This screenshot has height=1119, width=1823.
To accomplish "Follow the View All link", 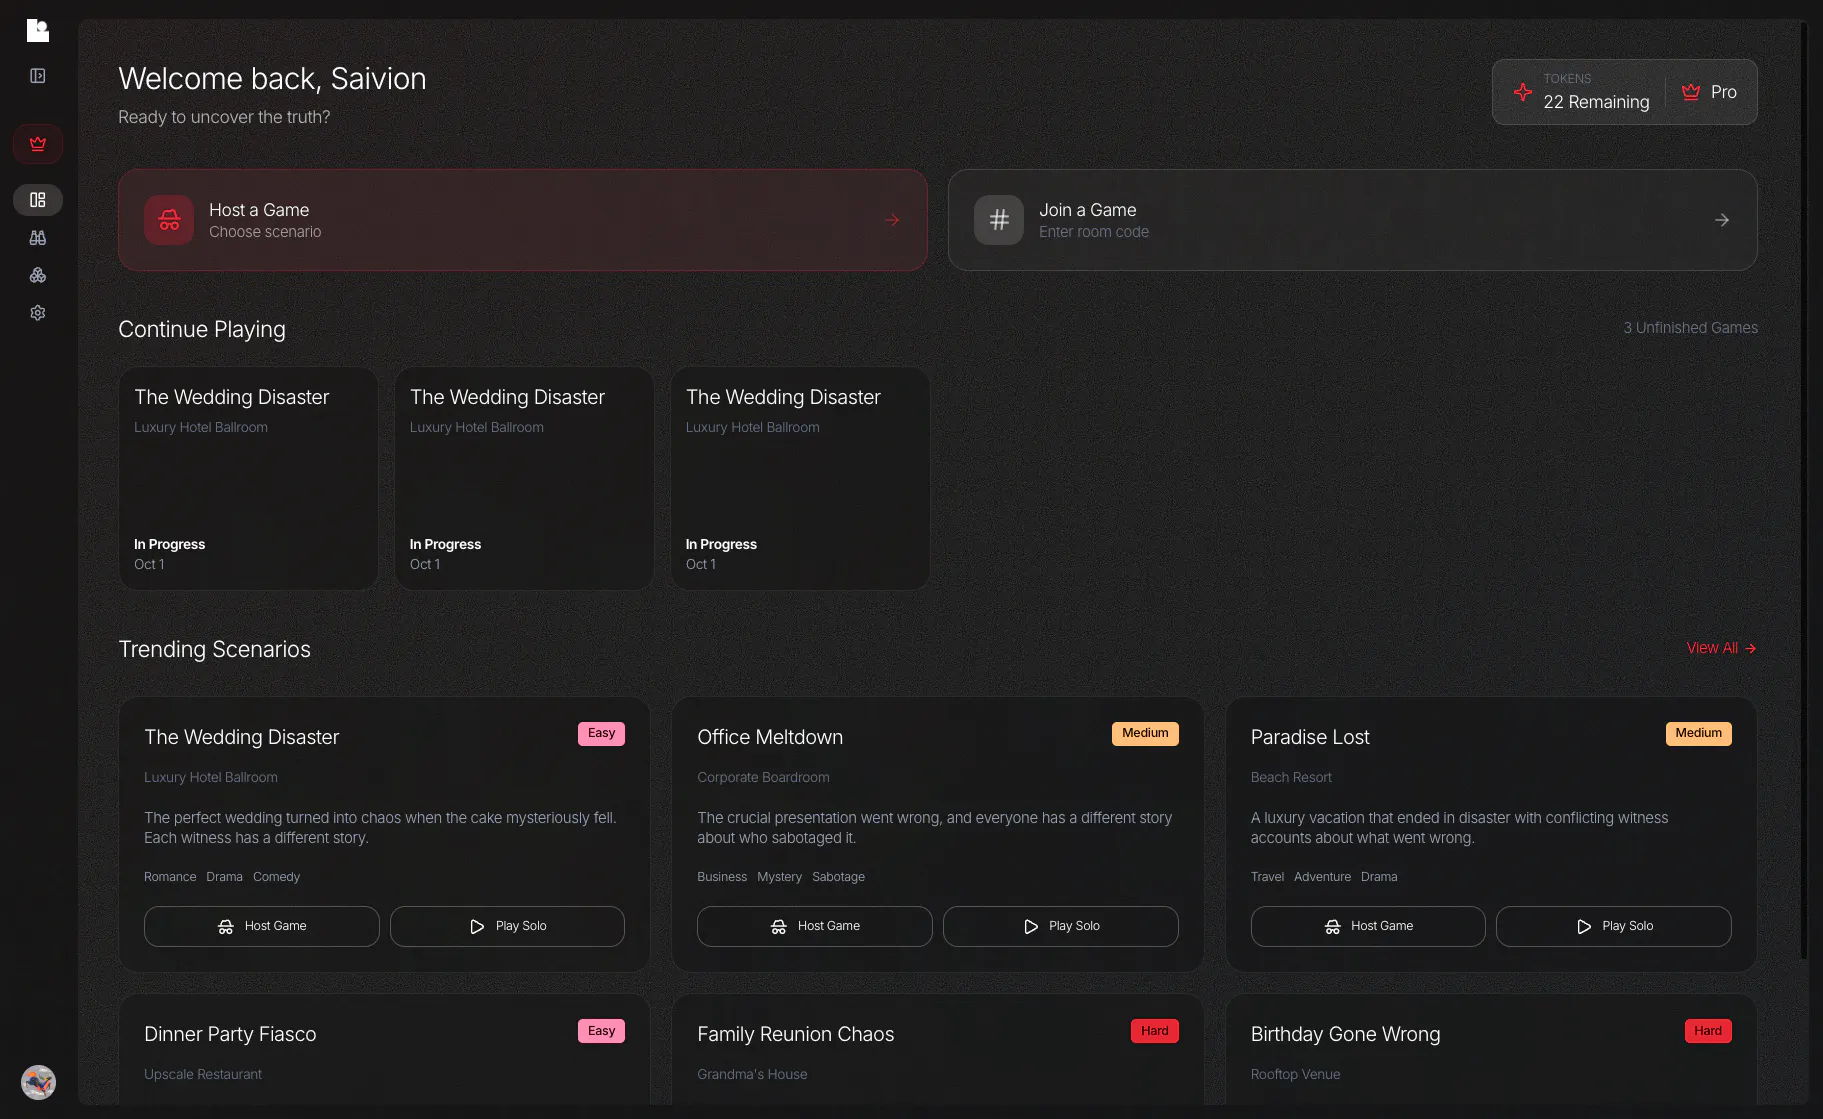I will 1721,648.
